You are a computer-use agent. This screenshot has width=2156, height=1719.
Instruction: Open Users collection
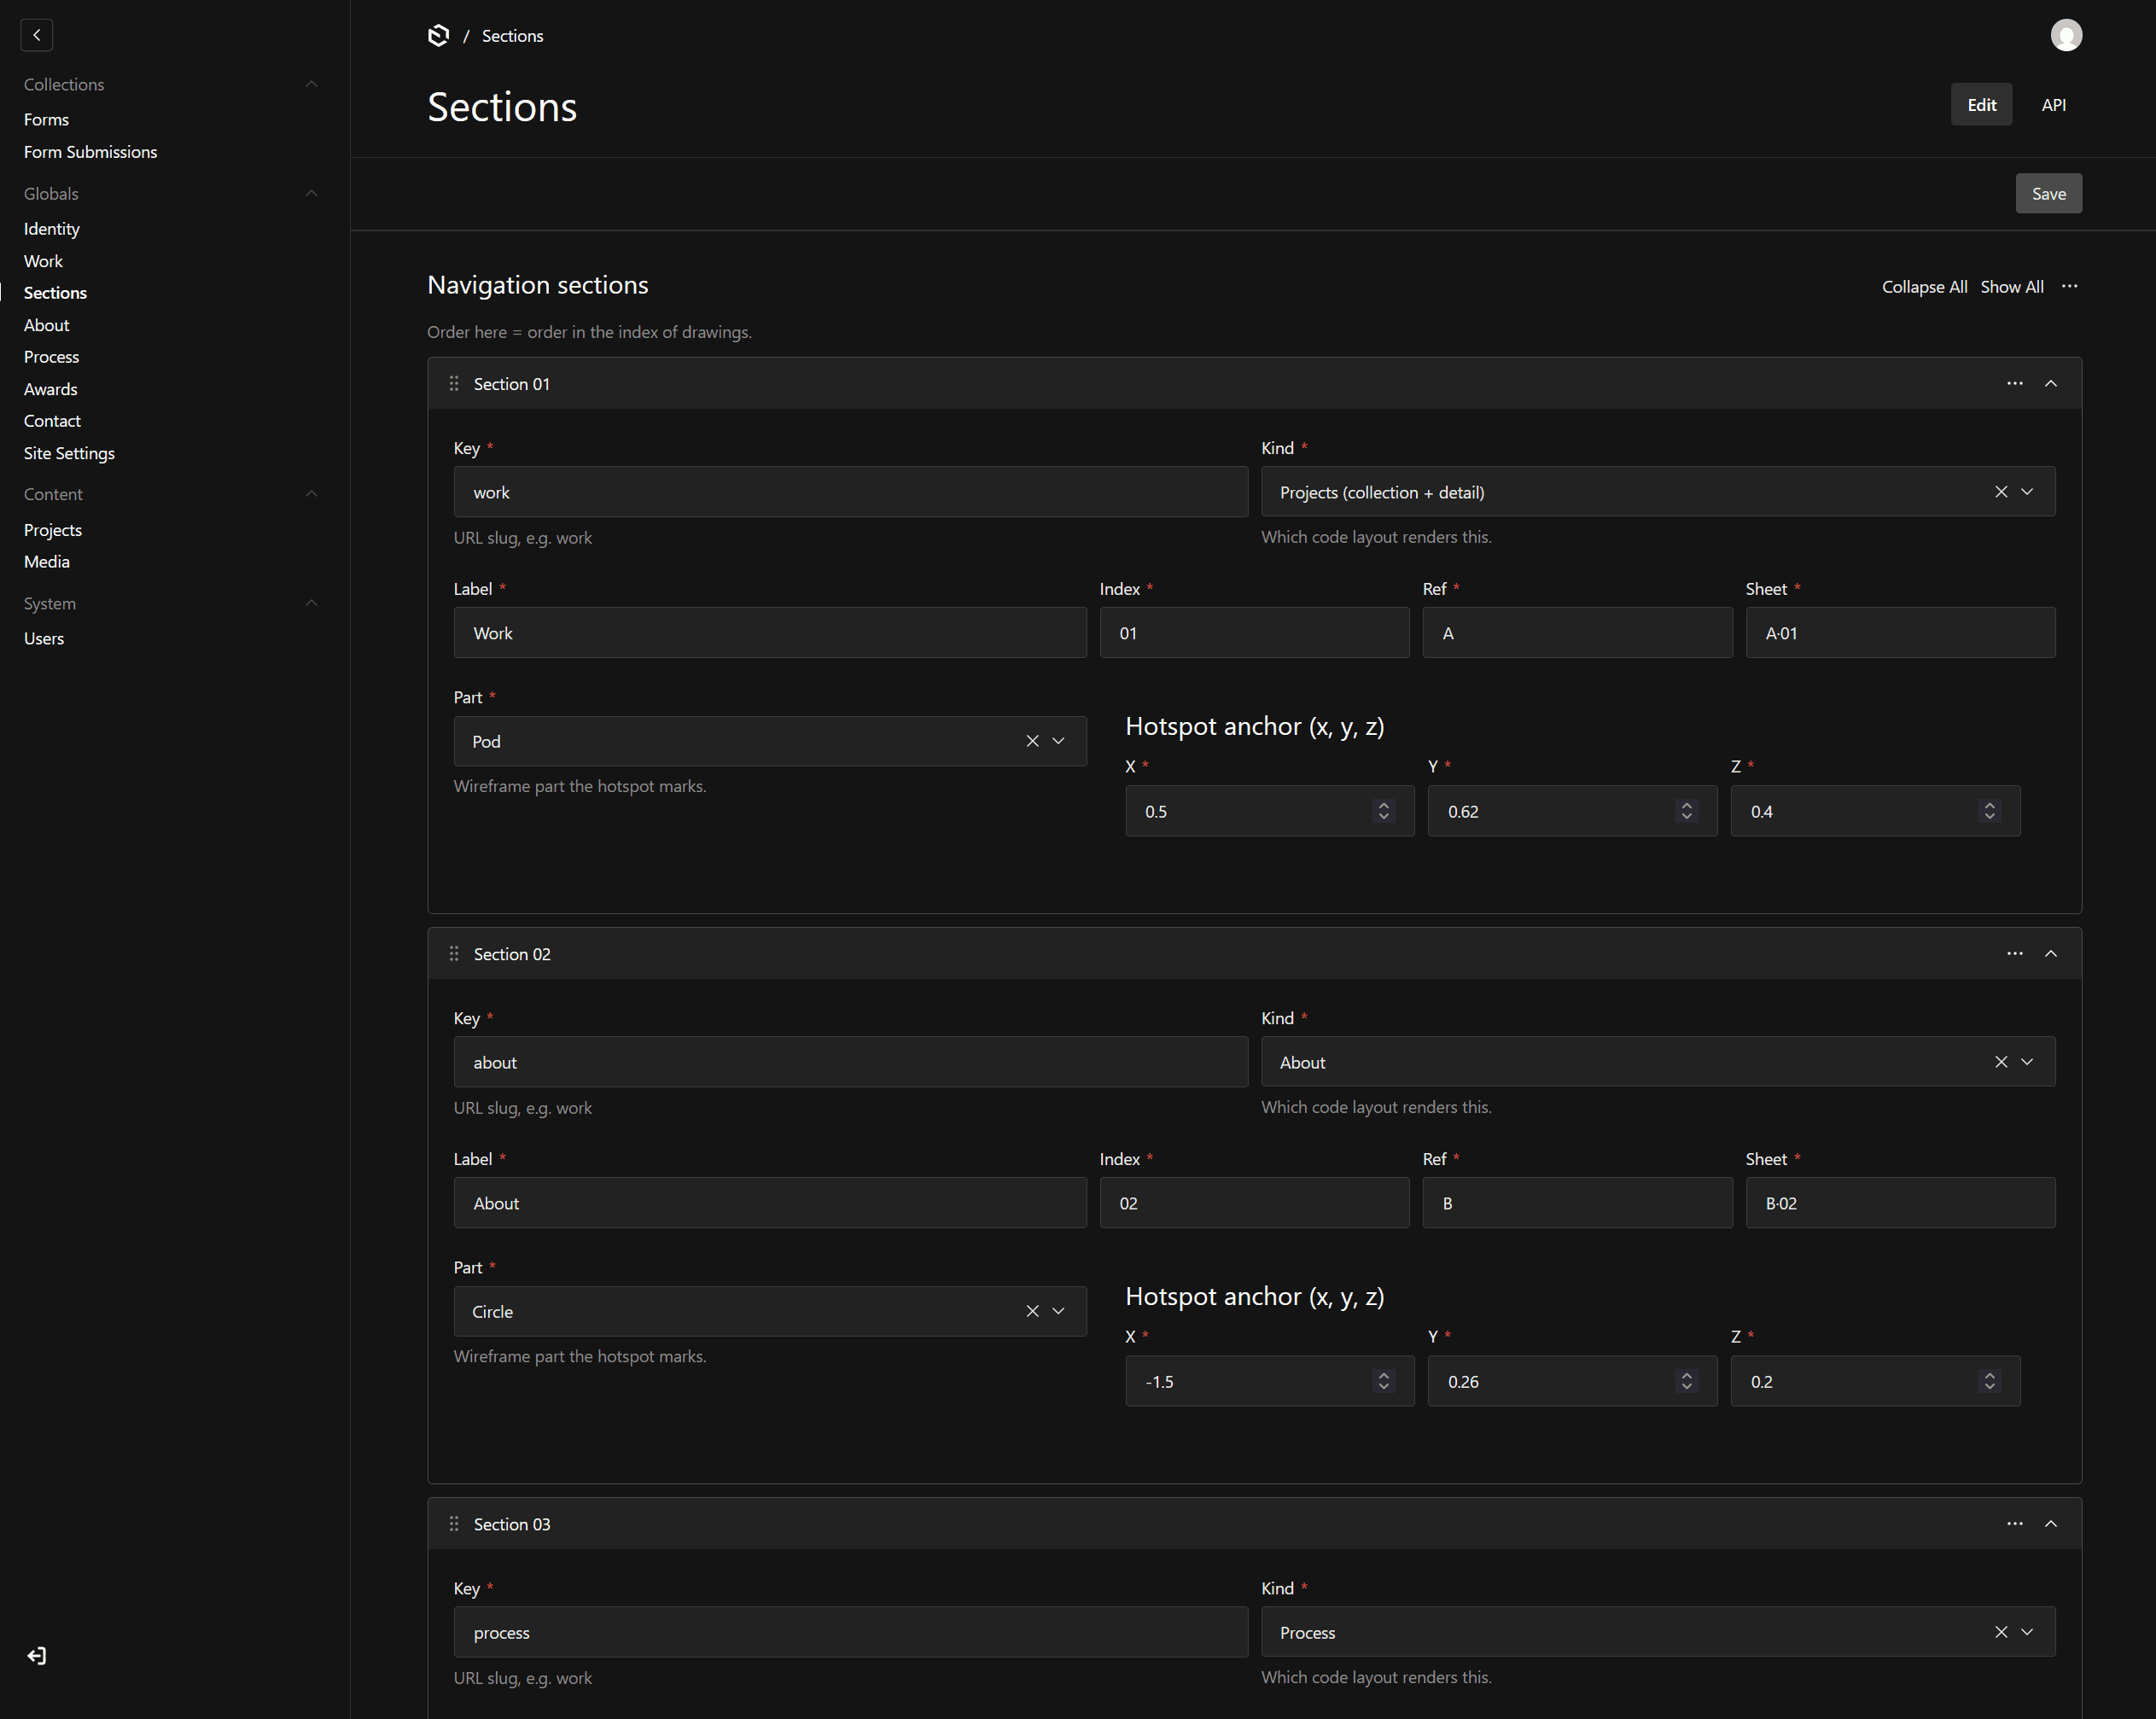[x=44, y=639]
